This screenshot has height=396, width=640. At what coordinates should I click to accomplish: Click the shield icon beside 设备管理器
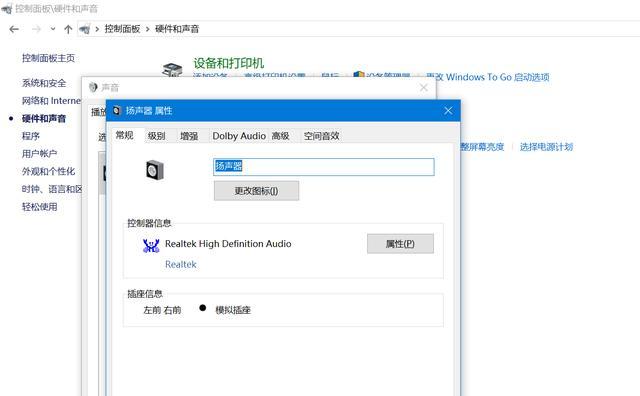click(x=358, y=75)
